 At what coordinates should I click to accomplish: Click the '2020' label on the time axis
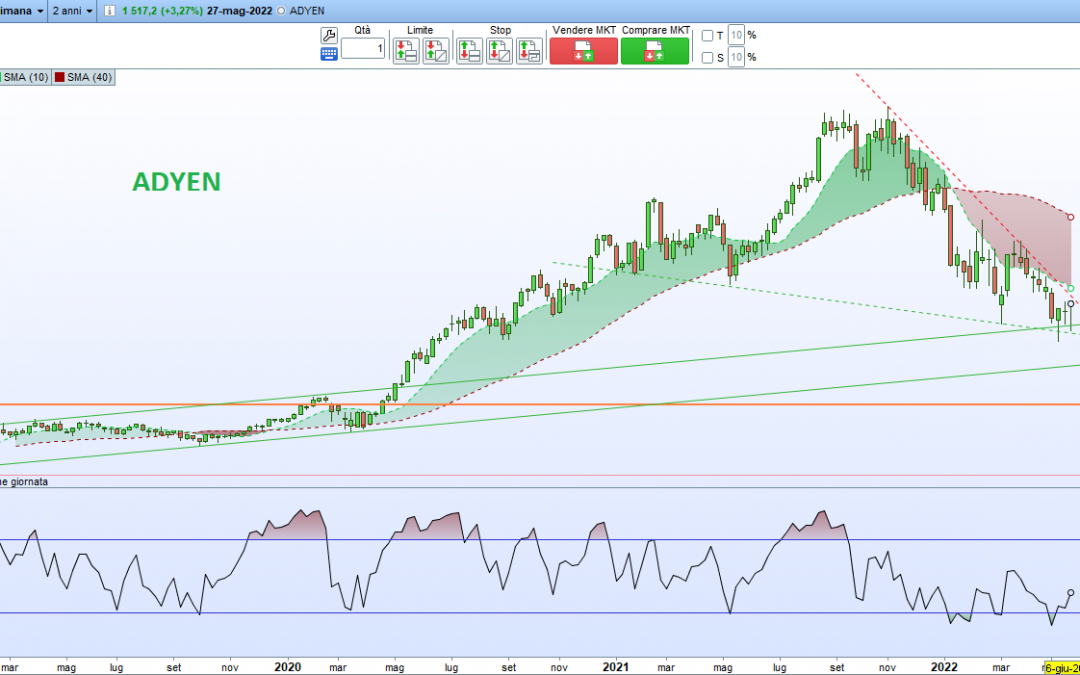click(287, 667)
